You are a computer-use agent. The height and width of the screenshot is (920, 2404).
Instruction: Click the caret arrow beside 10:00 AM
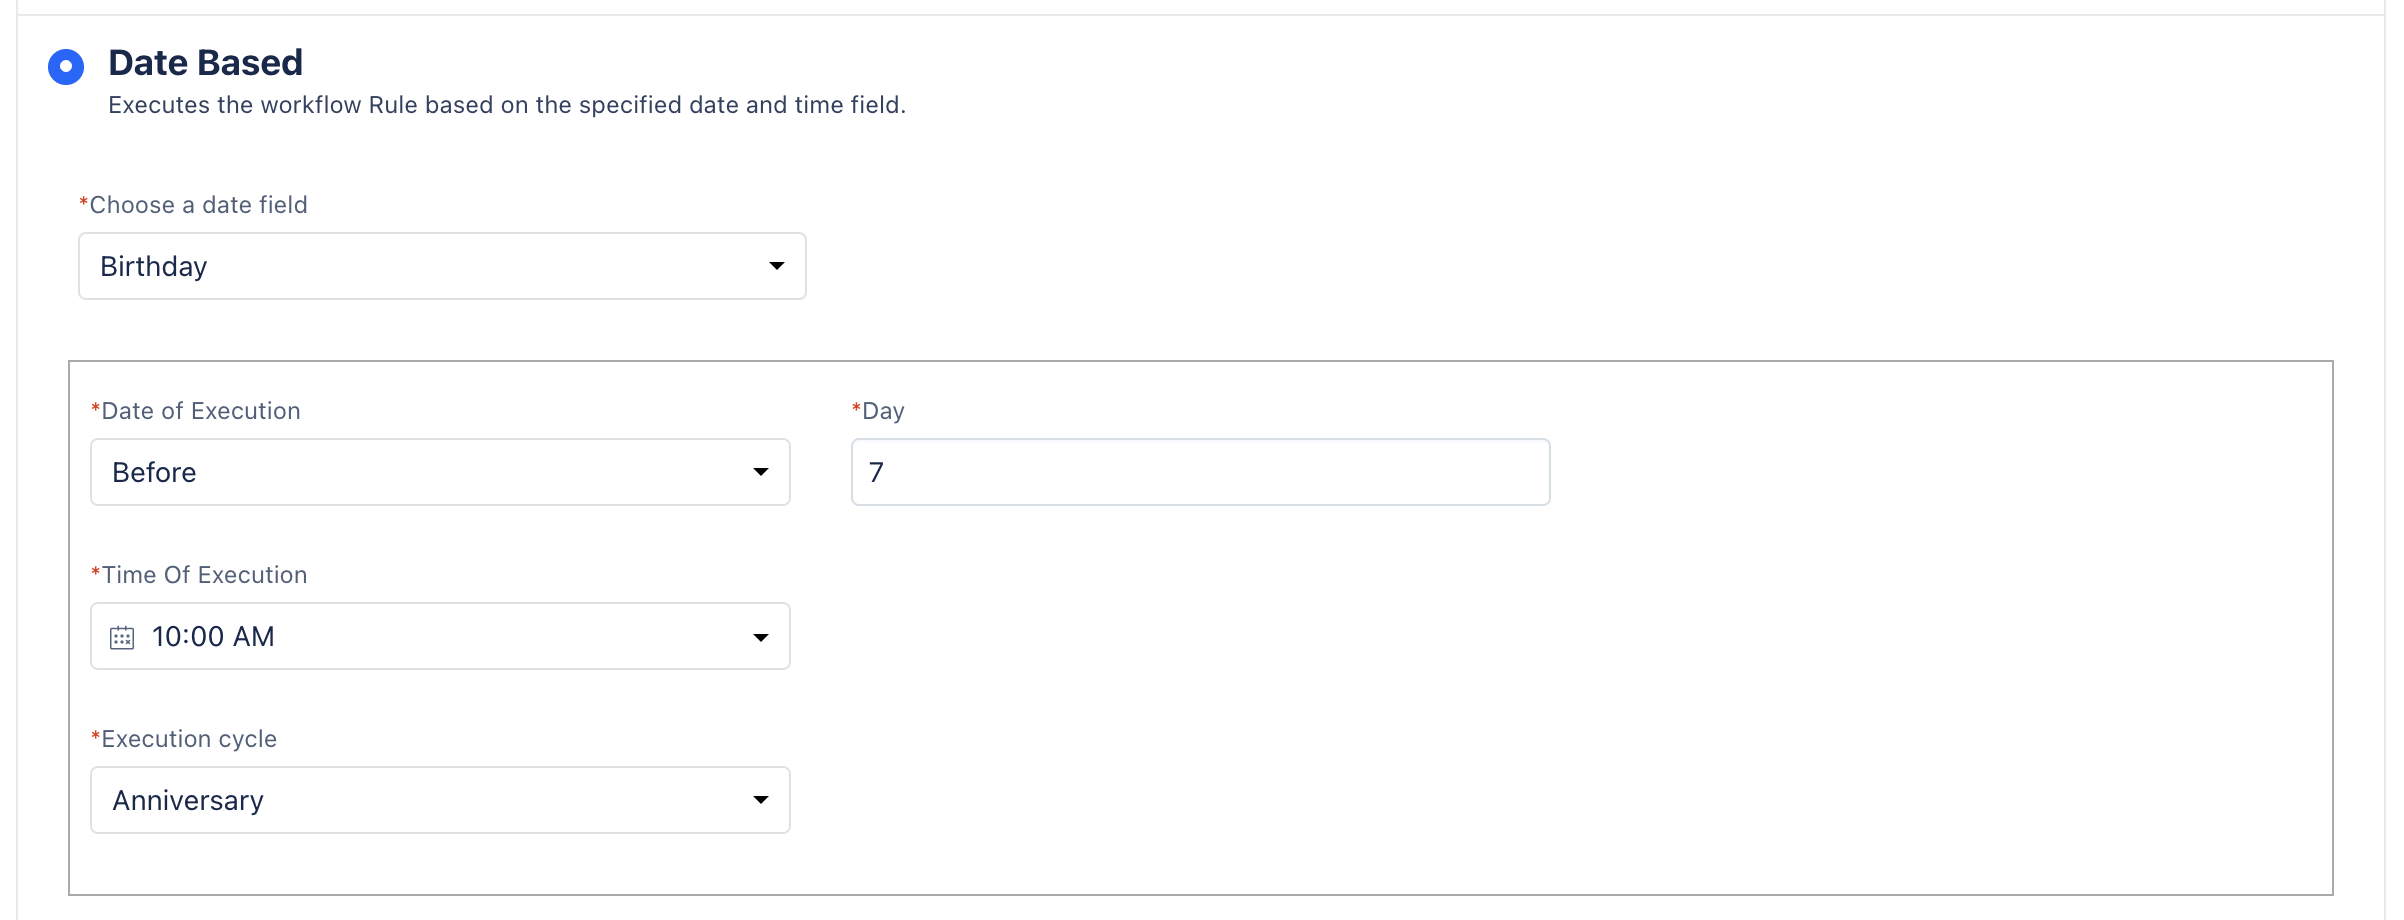(760, 637)
